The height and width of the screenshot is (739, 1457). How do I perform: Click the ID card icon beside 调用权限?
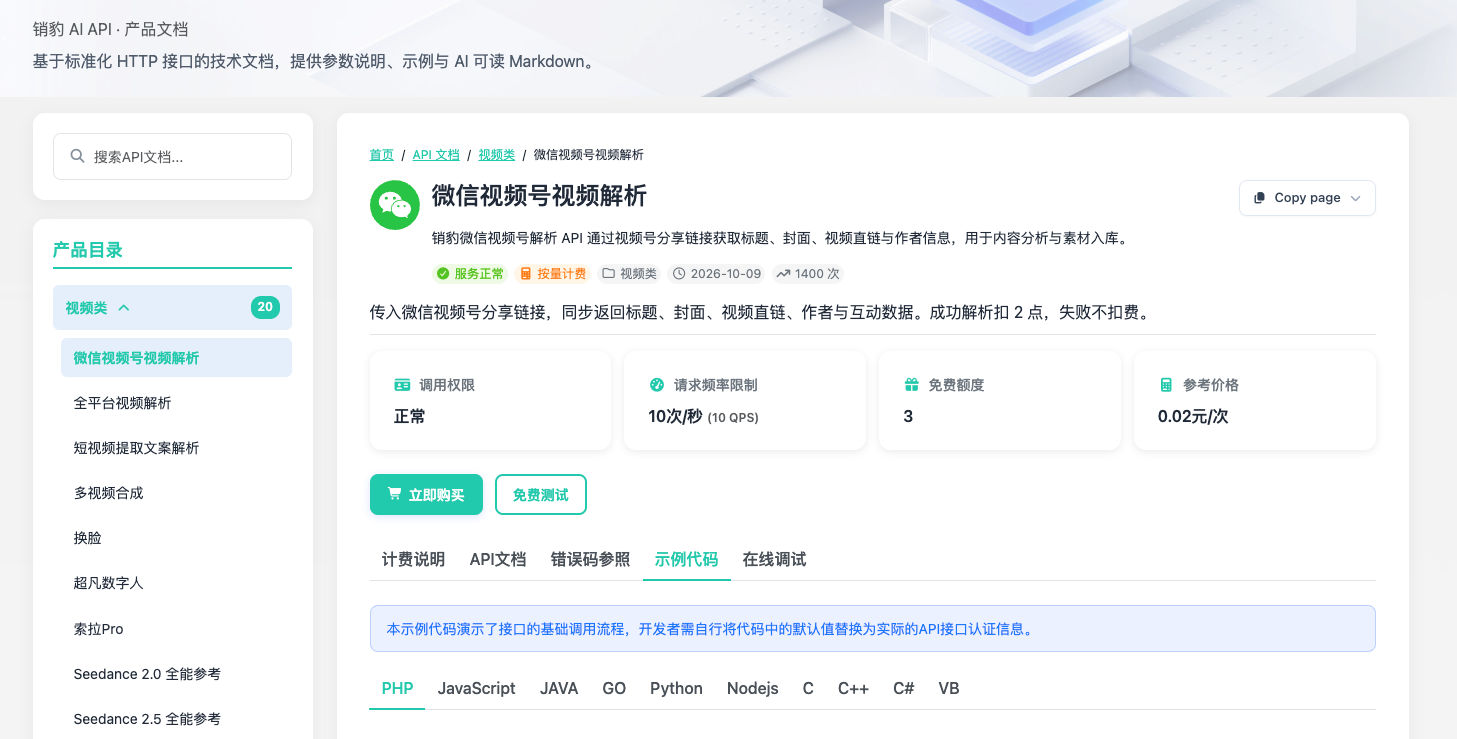[x=402, y=385]
